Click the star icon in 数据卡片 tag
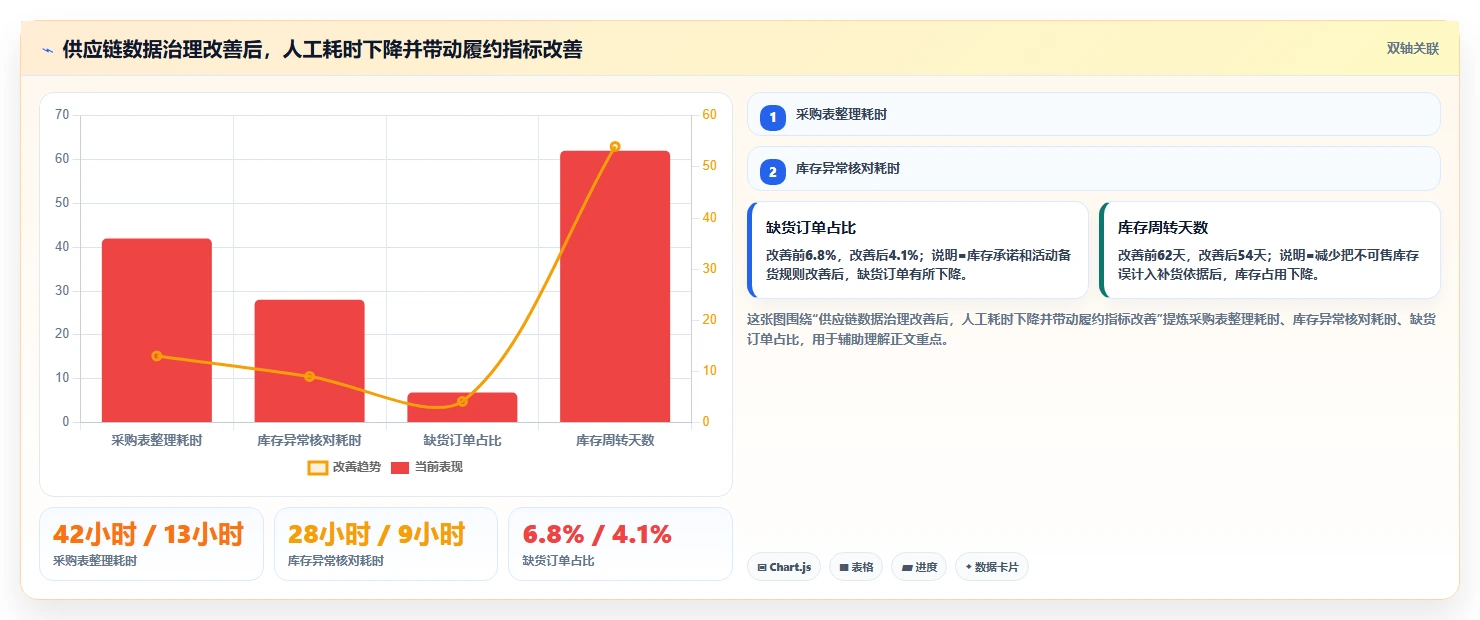Image resolution: width=1480 pixels, height=620 pixels. pyautogui.click(x=969, y=567)
